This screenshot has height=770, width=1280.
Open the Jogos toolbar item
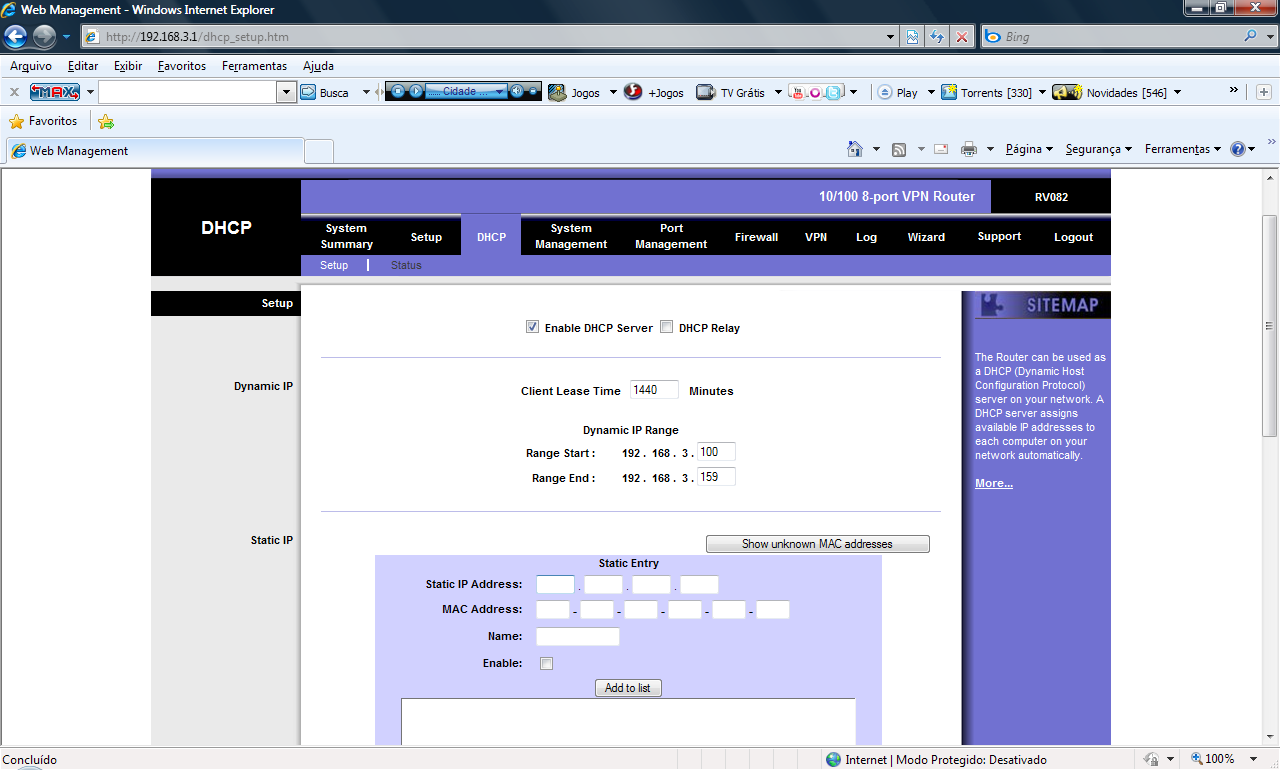click(575, 92)
